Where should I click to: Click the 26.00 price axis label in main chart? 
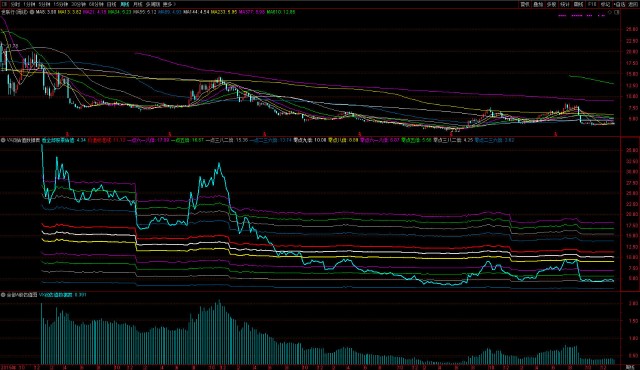632,29
